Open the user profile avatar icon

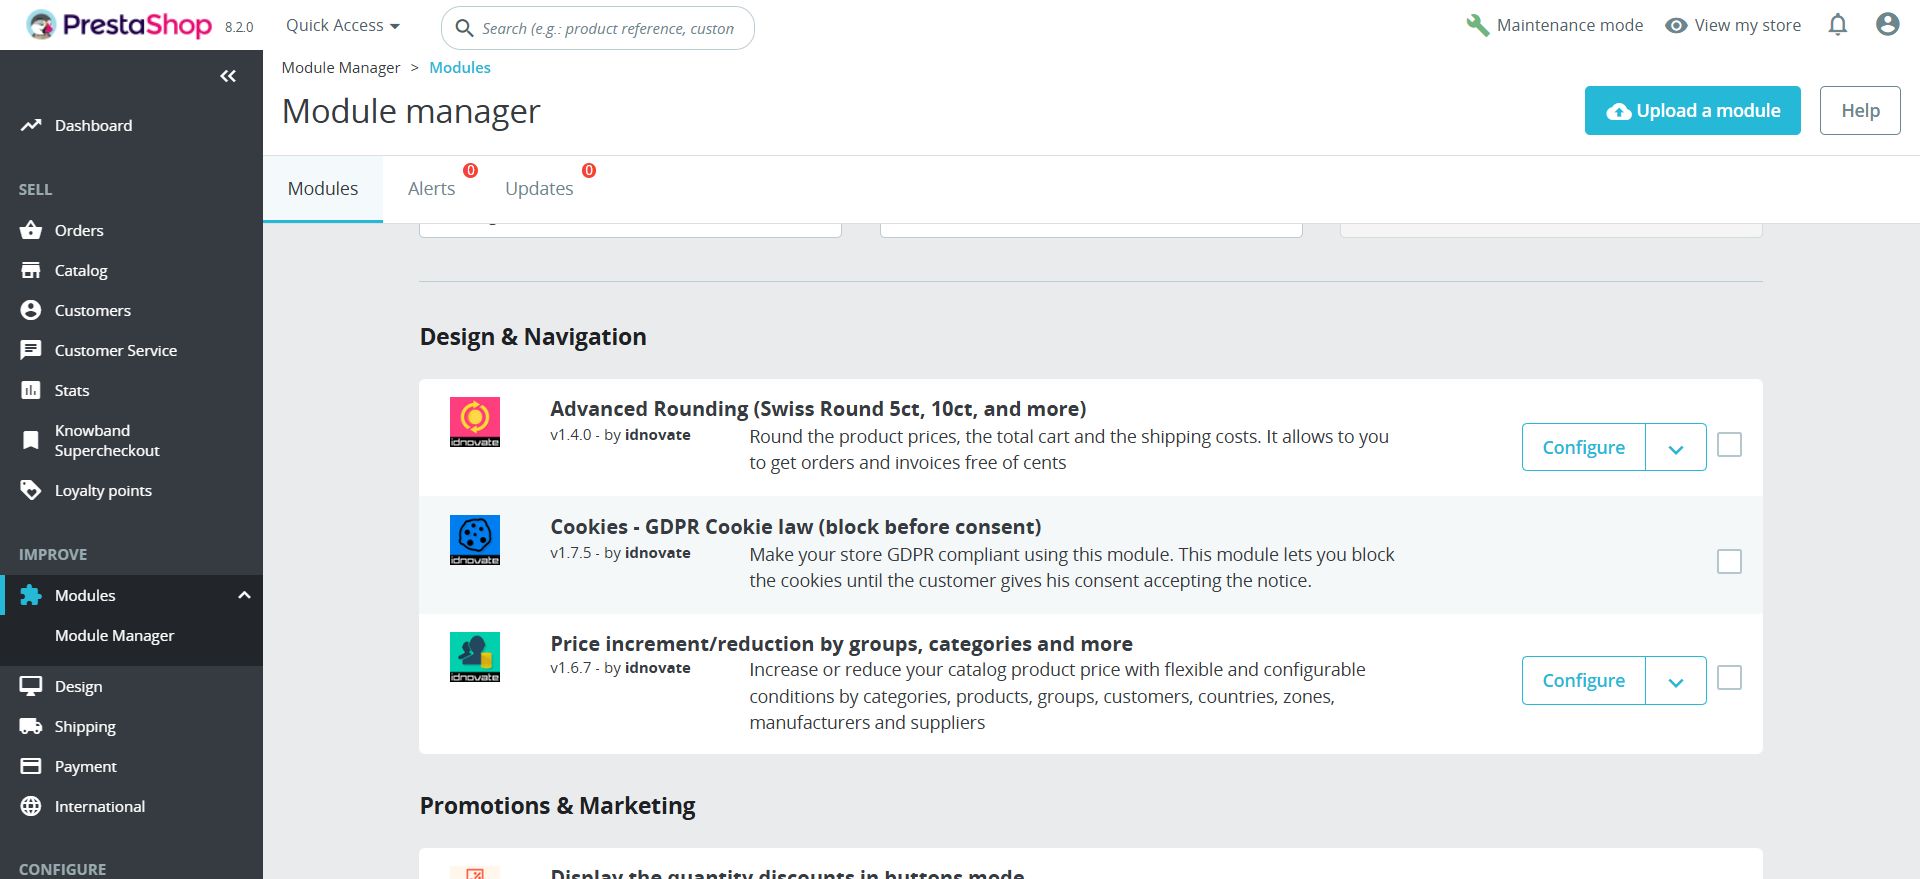point(1887,25)
